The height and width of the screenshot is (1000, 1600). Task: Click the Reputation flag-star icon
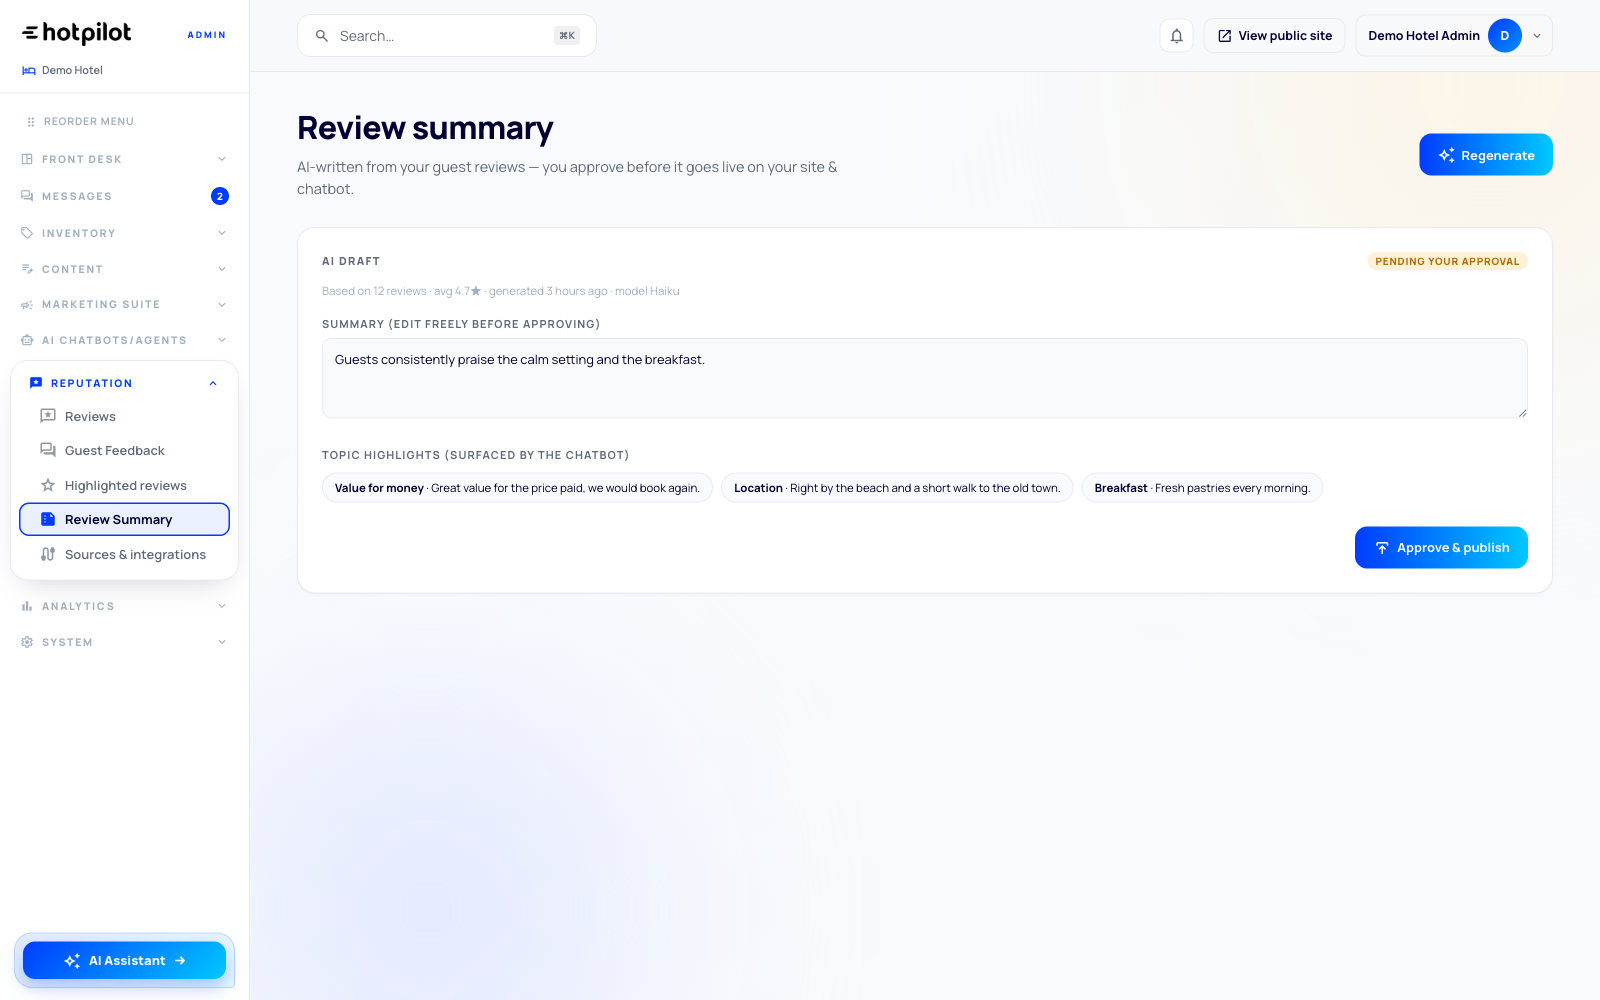[x=36, y=383]
